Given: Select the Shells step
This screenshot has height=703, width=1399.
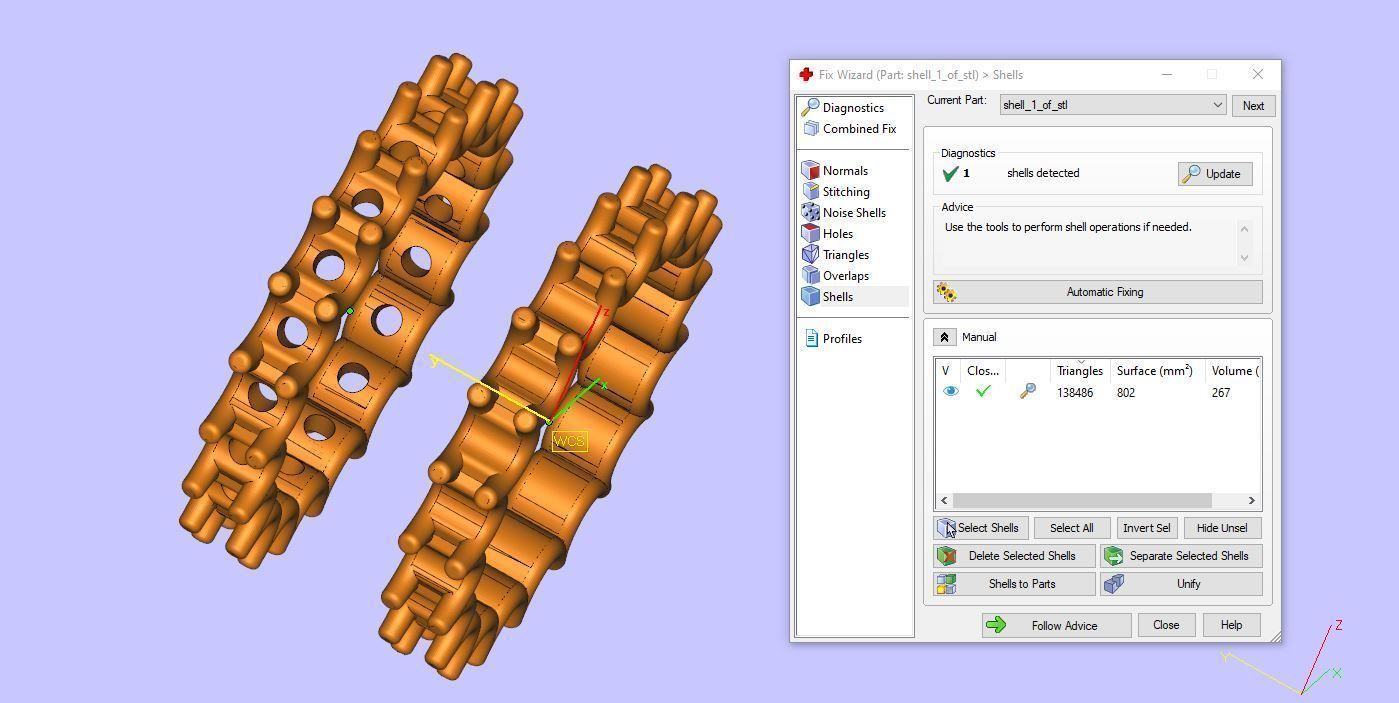Looking at the screenshot, I should [838, 296].
